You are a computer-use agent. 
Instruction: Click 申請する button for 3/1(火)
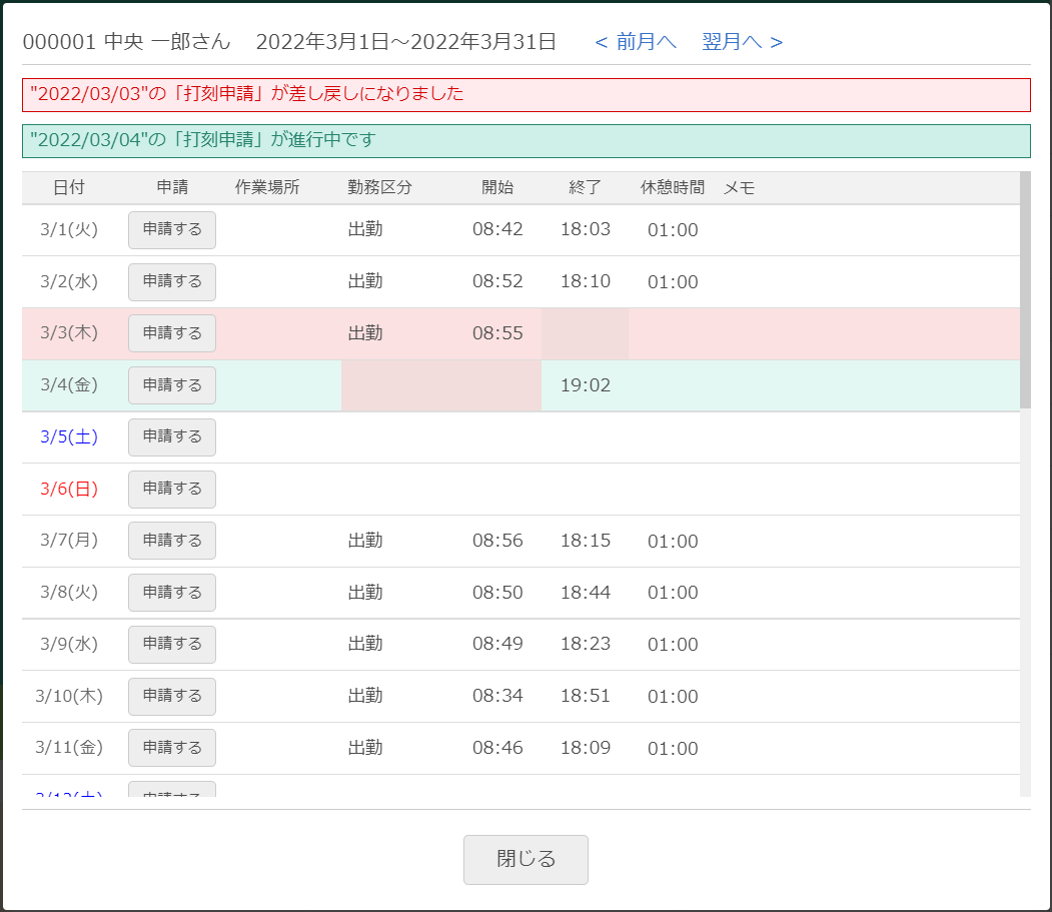pyautogui.click(x=172, y=230)
